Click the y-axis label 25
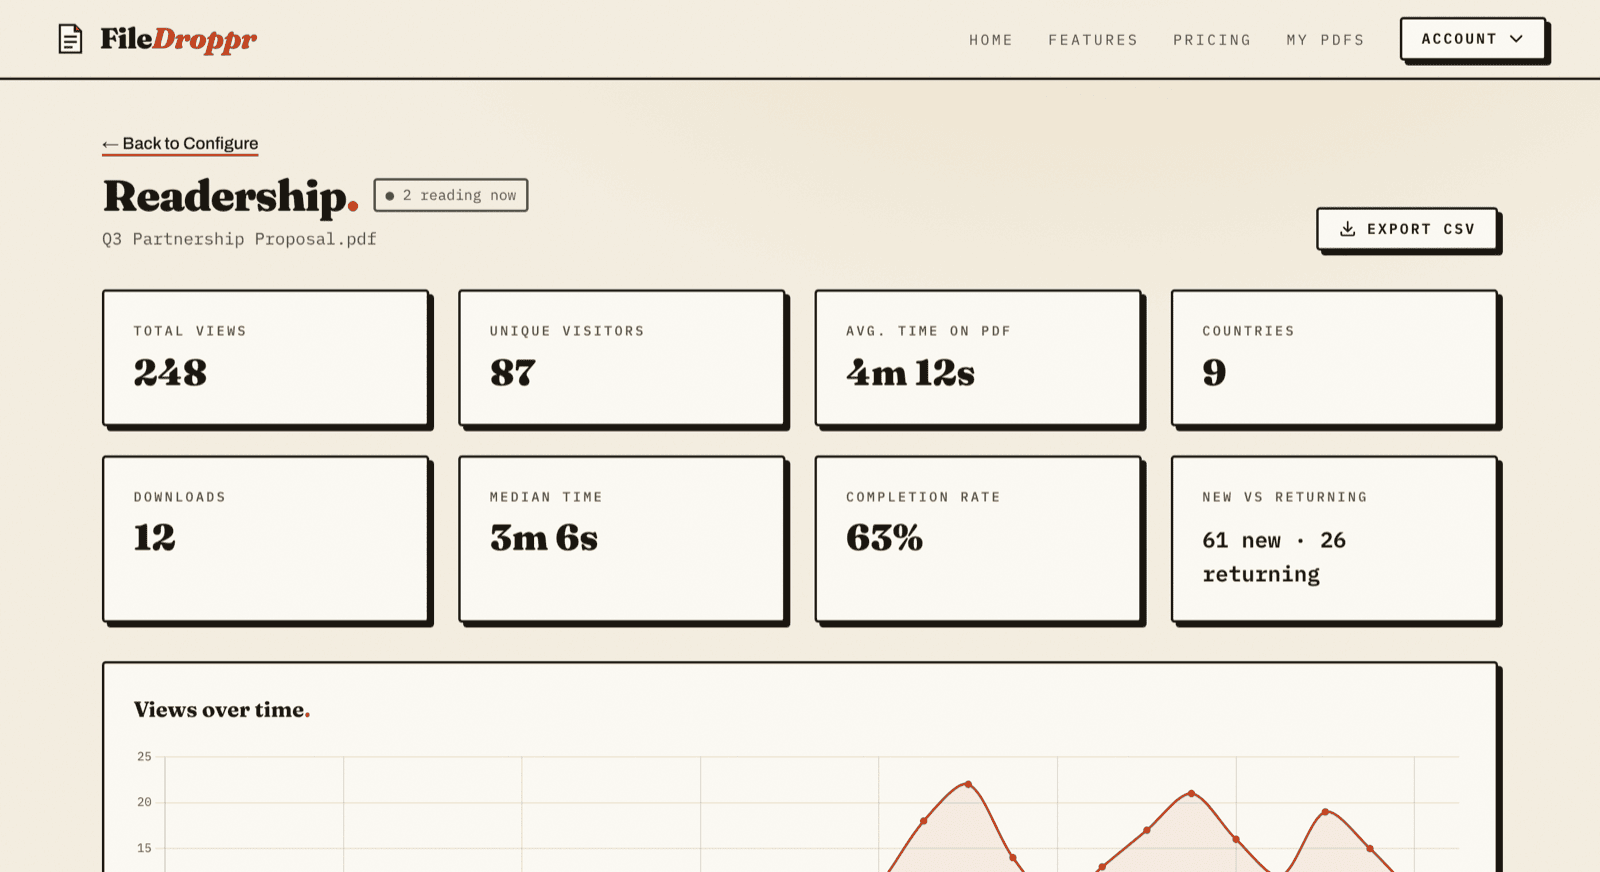The height and width of the screenshot is (872, 1600). tap(144, 757)
